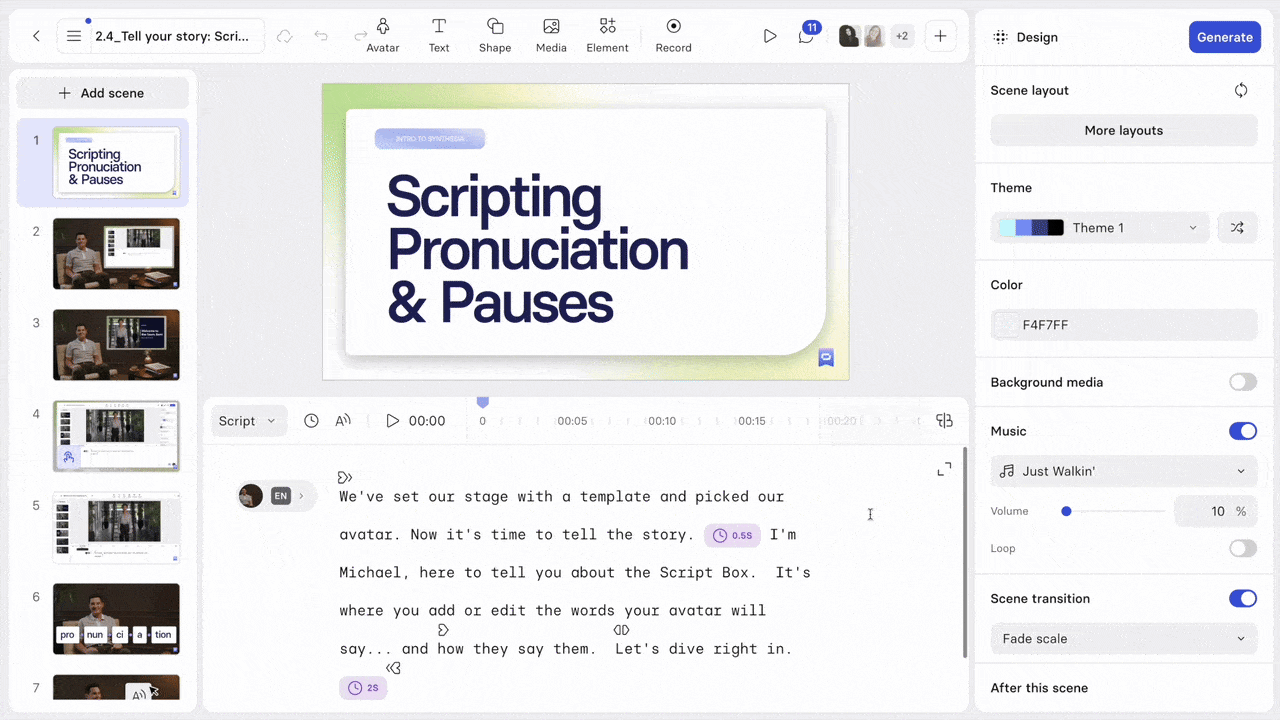Enable the Background media toggle
Image resolution: width=1280 pixels, height=720 pixels.
point(1243,382)
